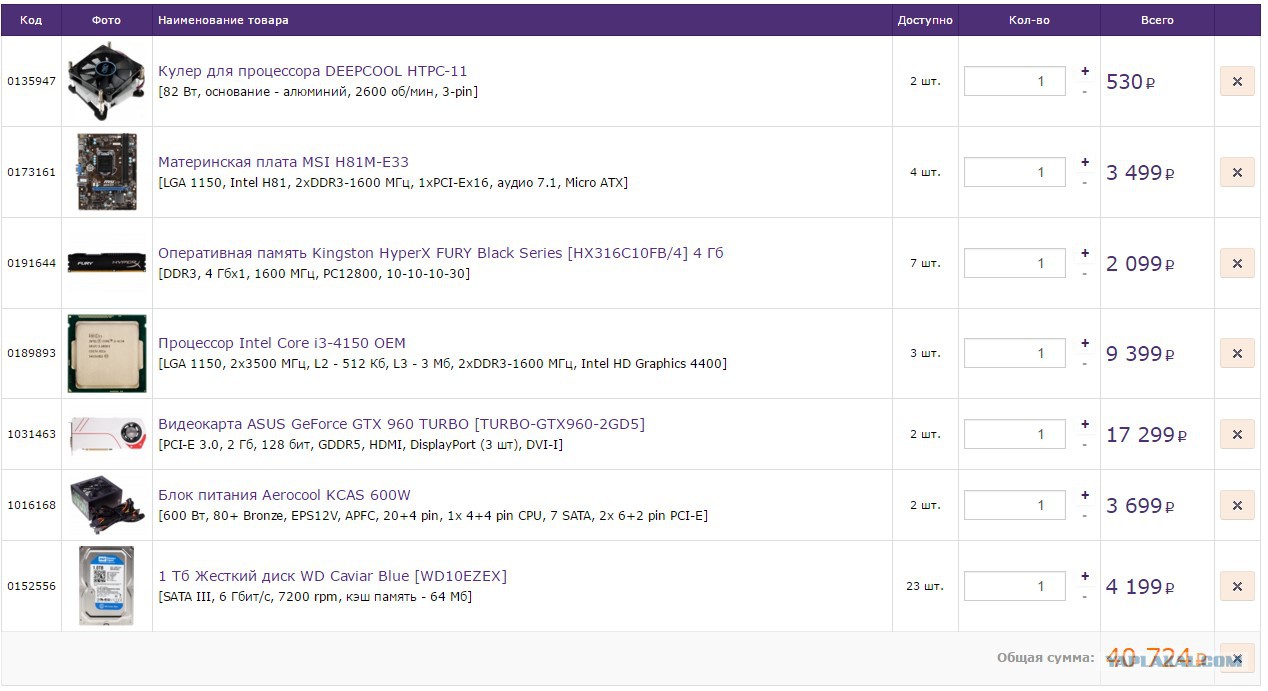View Aerocool power supply photo
The height and width of the screenshot is (691, 1268).
click(106, 505)
